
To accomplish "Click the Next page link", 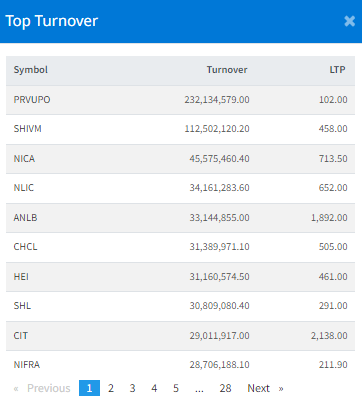I will coord(265,388).
